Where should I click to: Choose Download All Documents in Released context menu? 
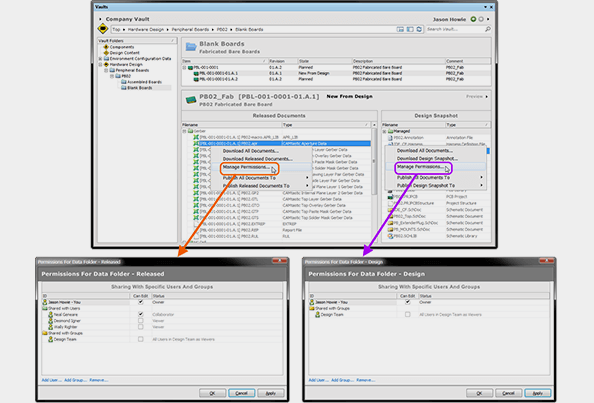(251, 151)
